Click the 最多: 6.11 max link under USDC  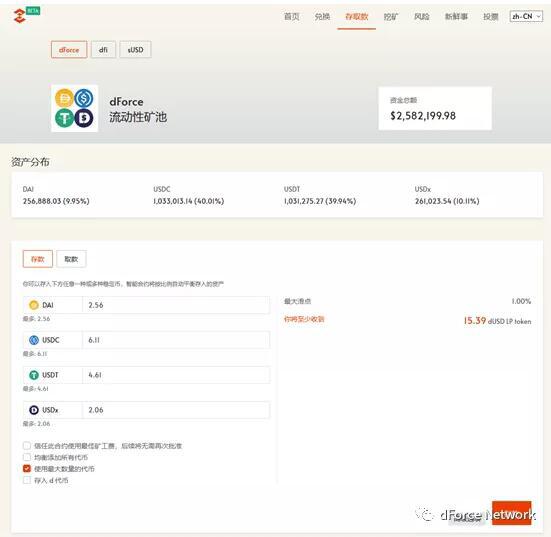click(x=35, y=354)
